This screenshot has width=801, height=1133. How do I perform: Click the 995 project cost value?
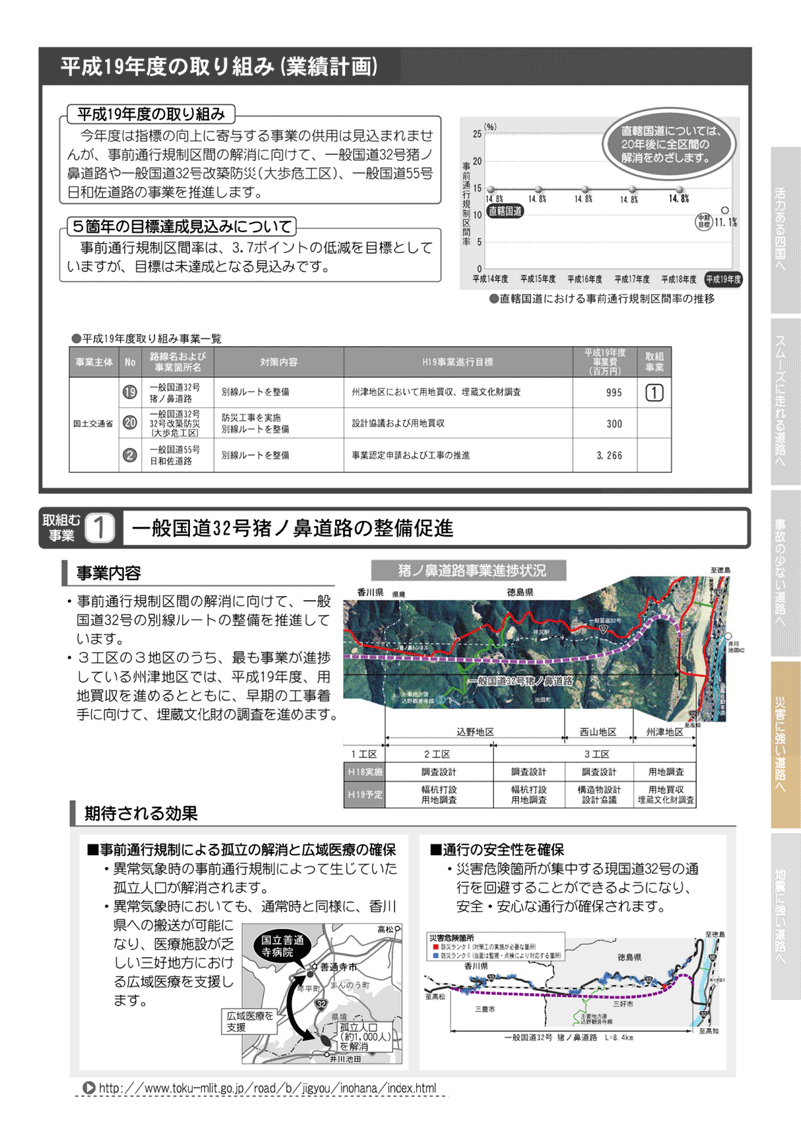click(614, 392)
